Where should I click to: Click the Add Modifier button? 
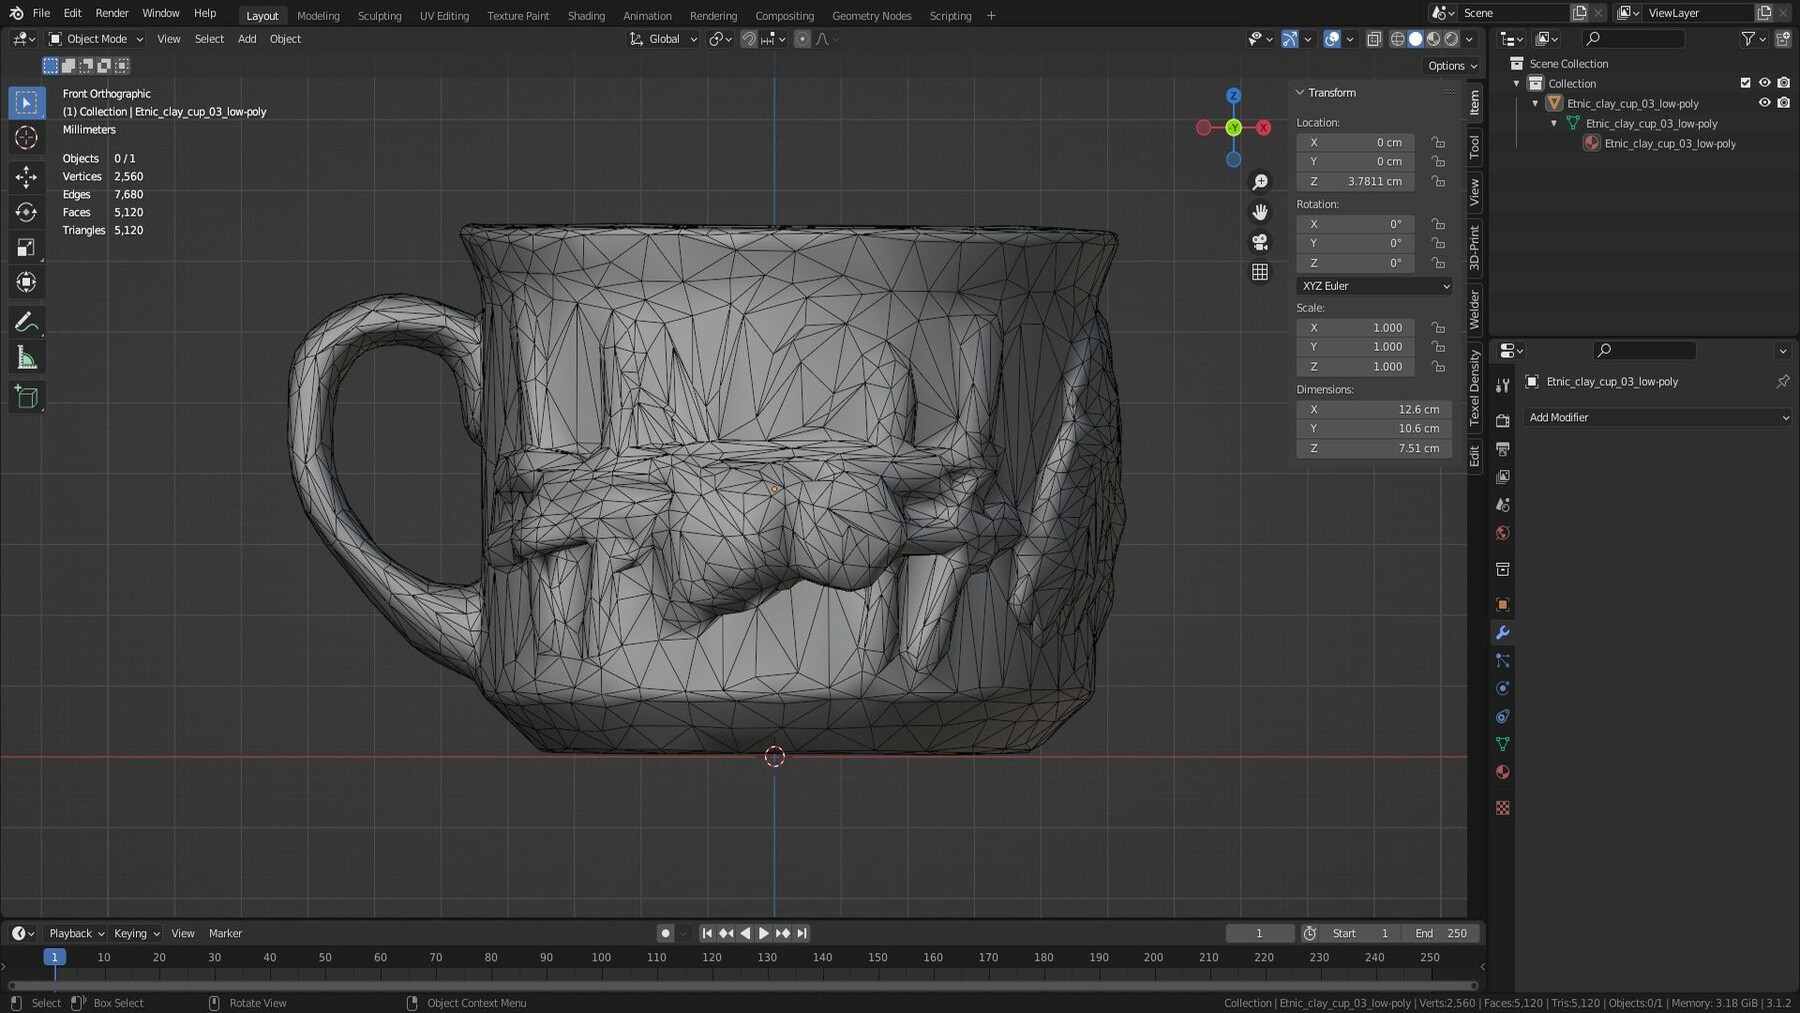(1657, 417)
